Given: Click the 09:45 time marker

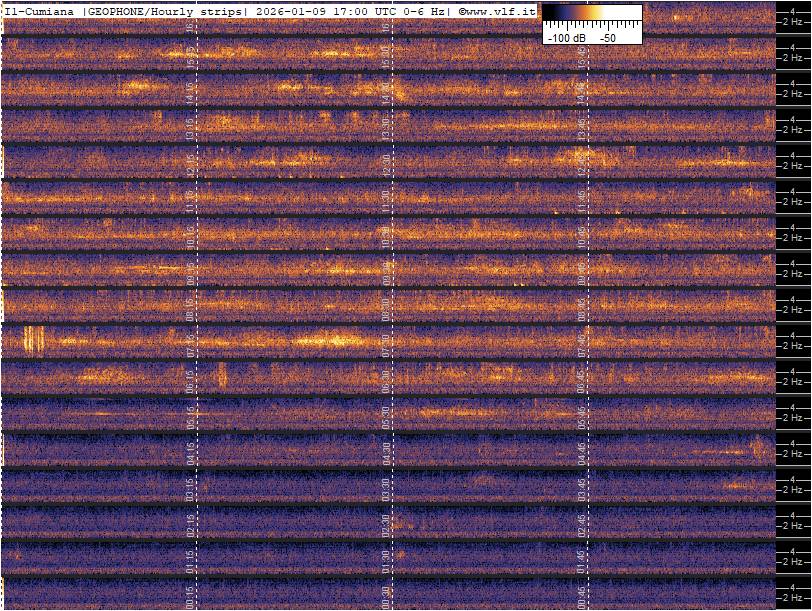Looking at the screenshot, I should 582,273.
